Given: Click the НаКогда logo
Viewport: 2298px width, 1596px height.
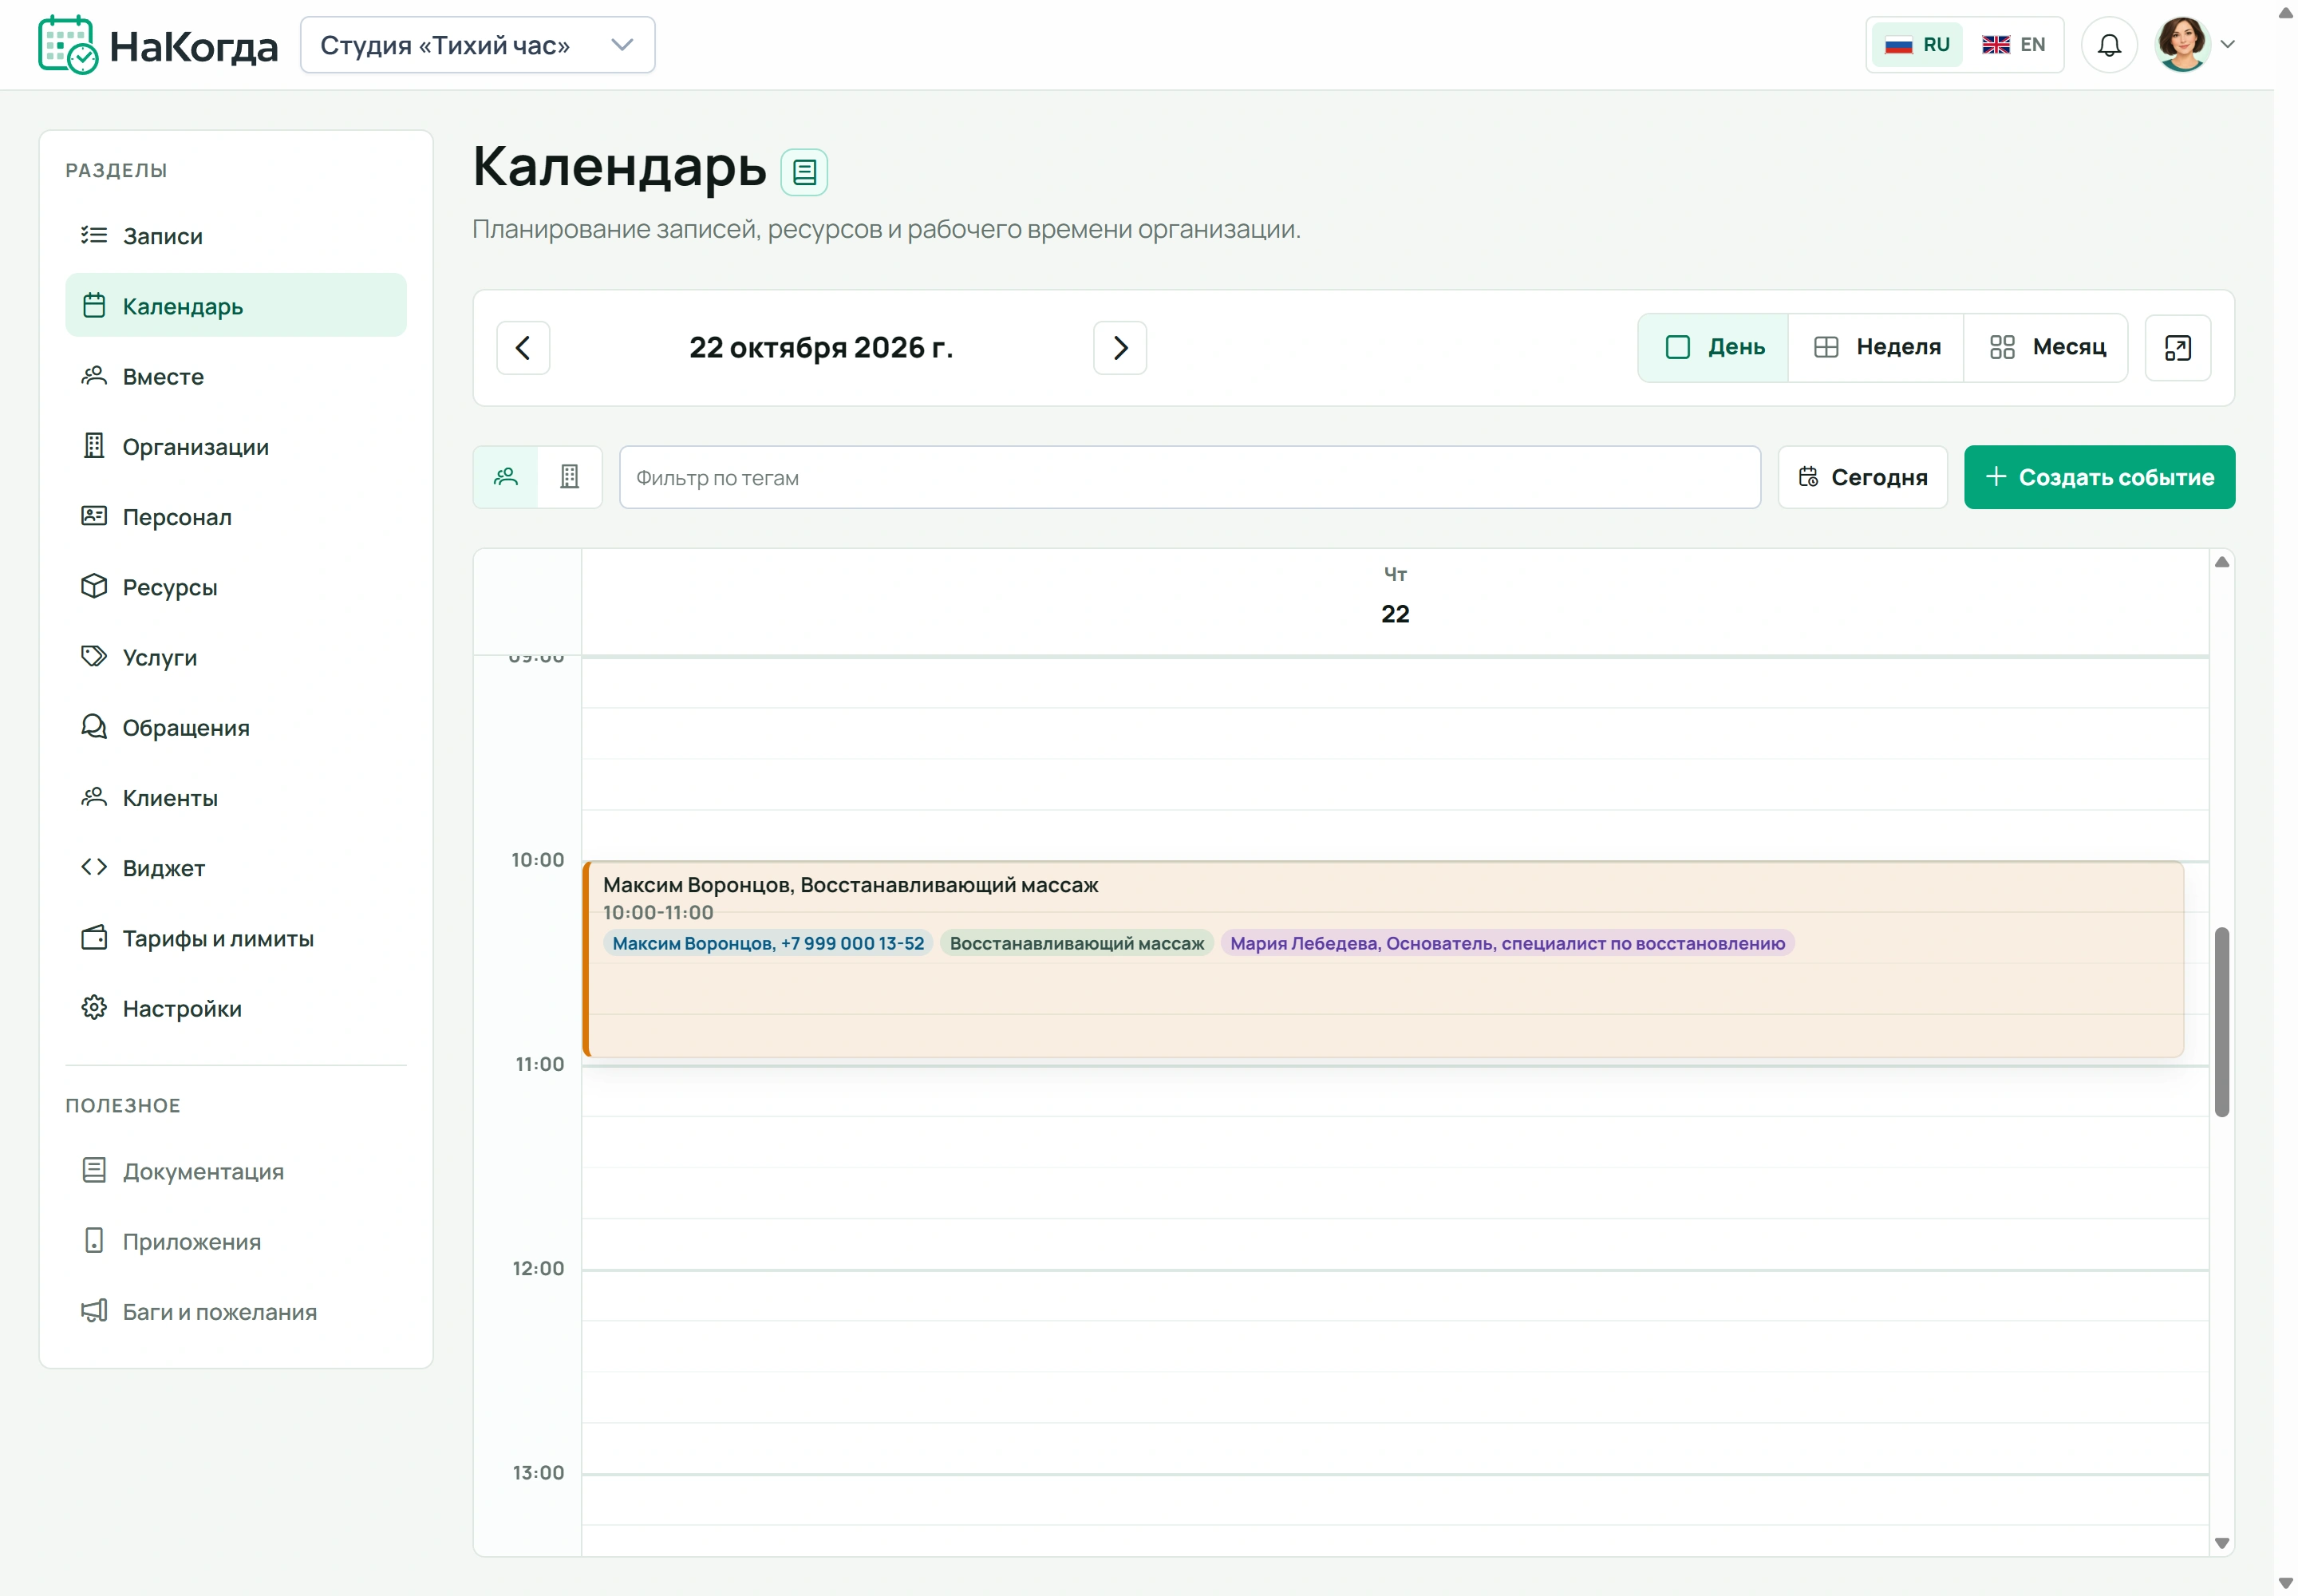Looking at the screenshot, I should [x=158, y=45].
